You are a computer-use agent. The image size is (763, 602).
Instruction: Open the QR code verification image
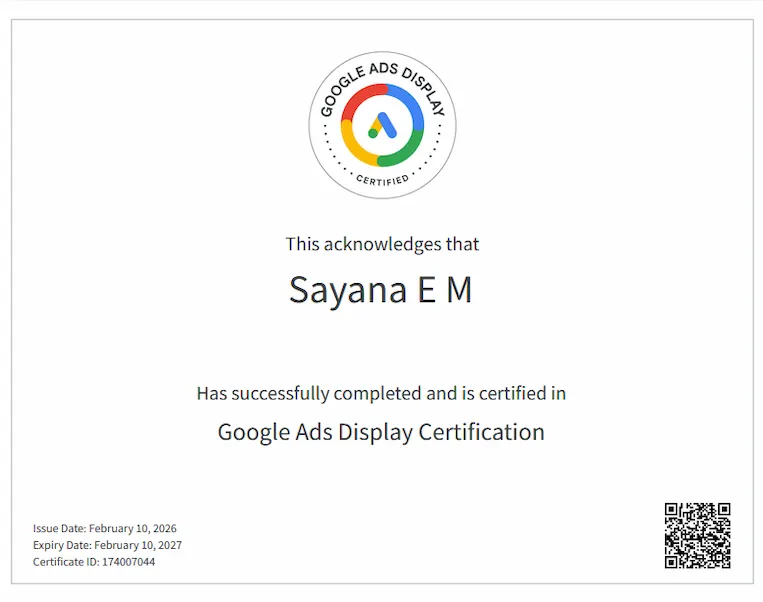(697, 535)
